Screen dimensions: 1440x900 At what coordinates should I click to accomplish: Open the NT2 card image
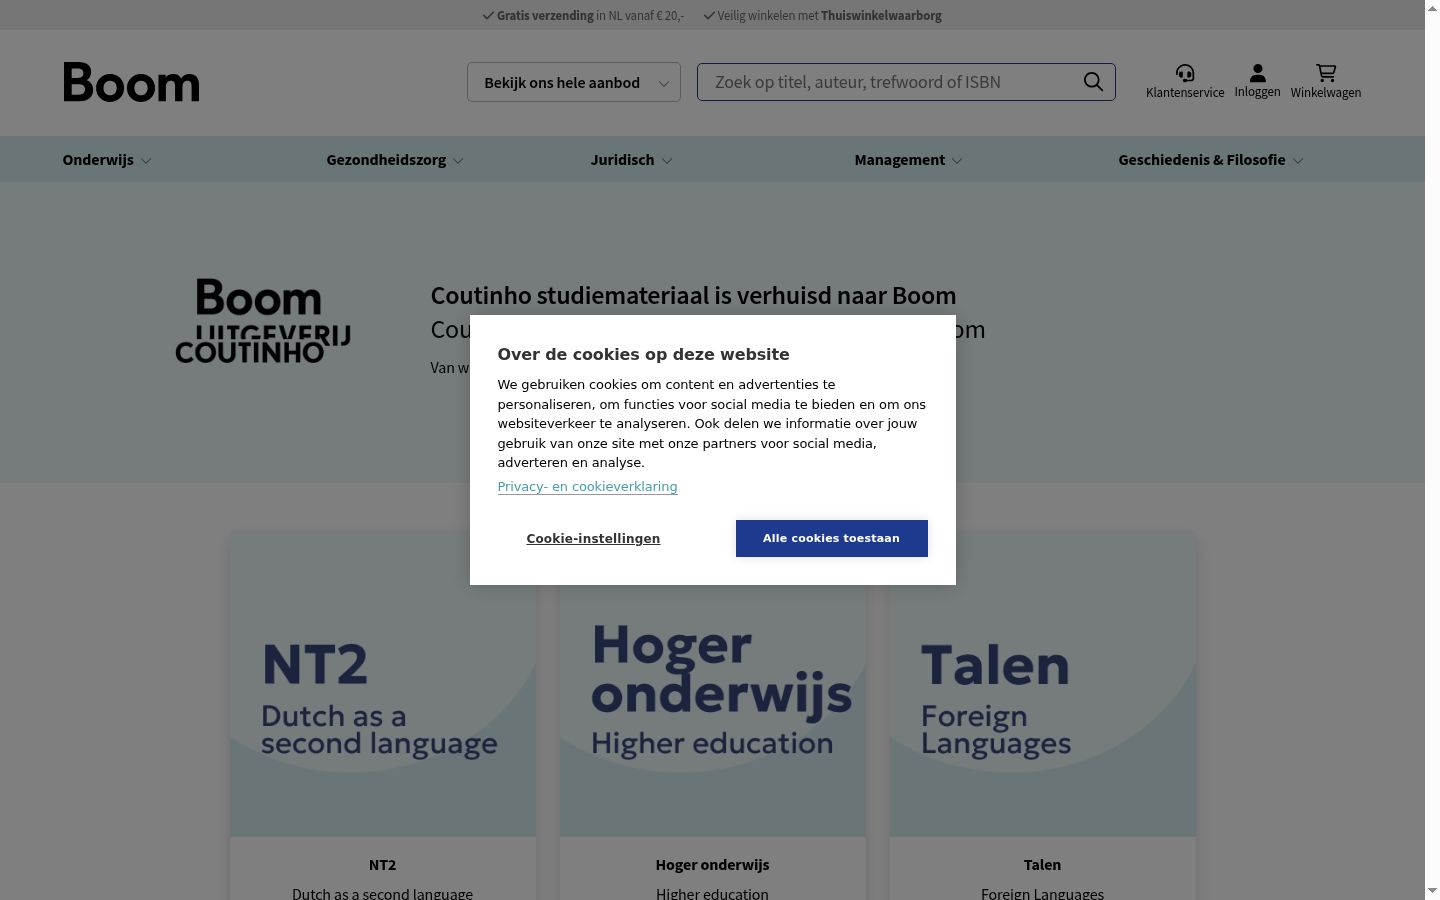(x=383, y=684)
